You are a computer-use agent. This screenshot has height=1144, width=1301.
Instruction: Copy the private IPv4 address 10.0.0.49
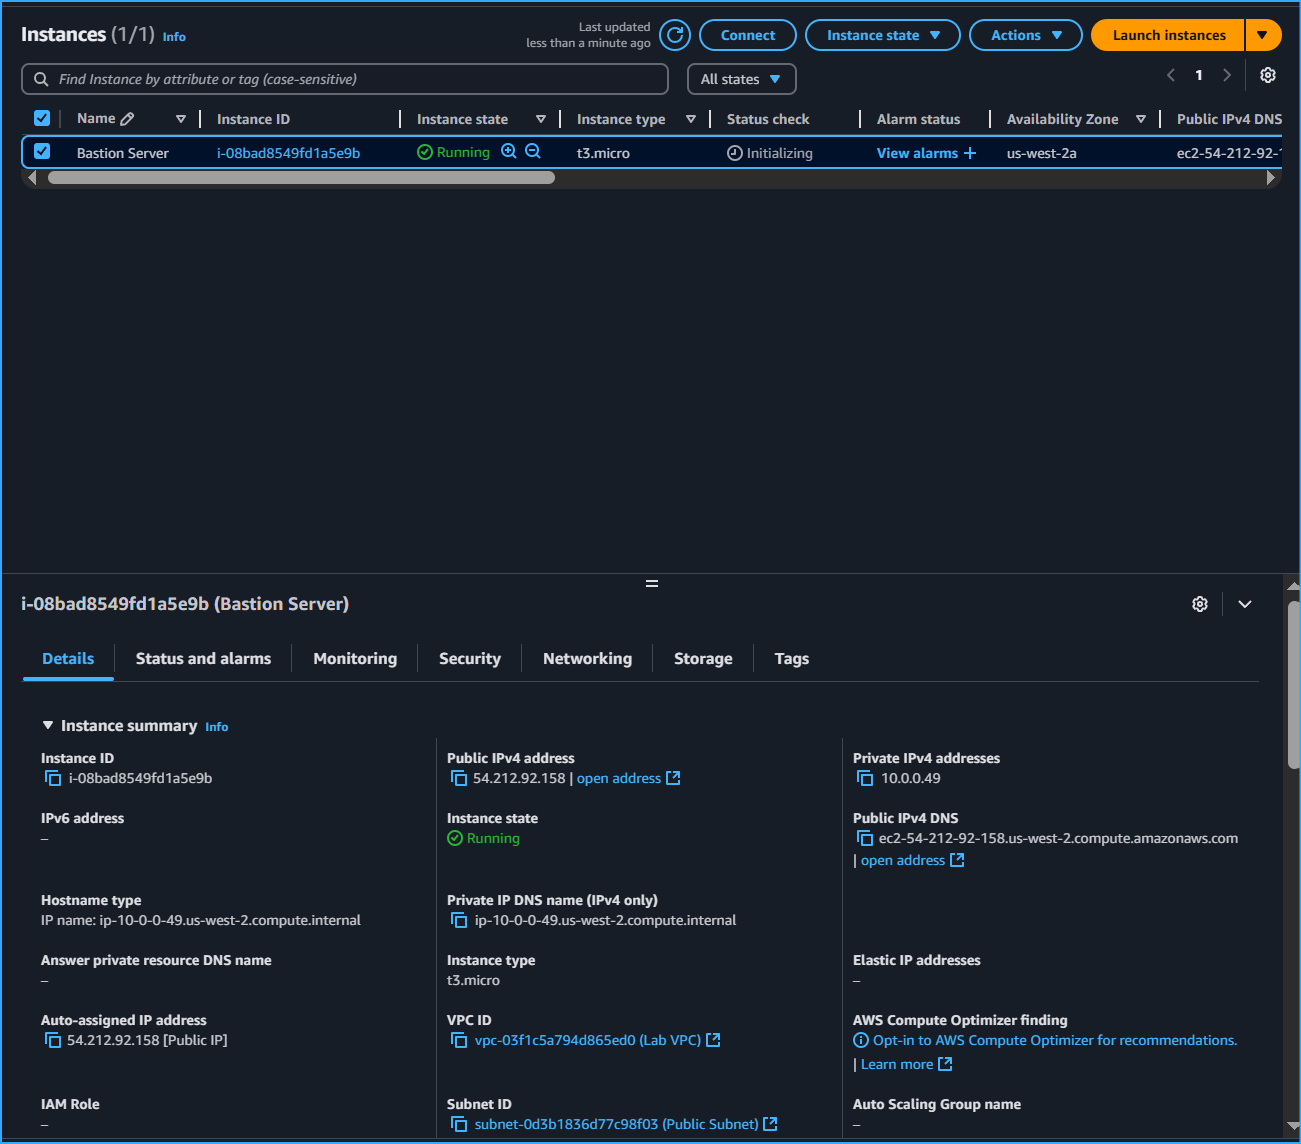click(x=865, y=779)
